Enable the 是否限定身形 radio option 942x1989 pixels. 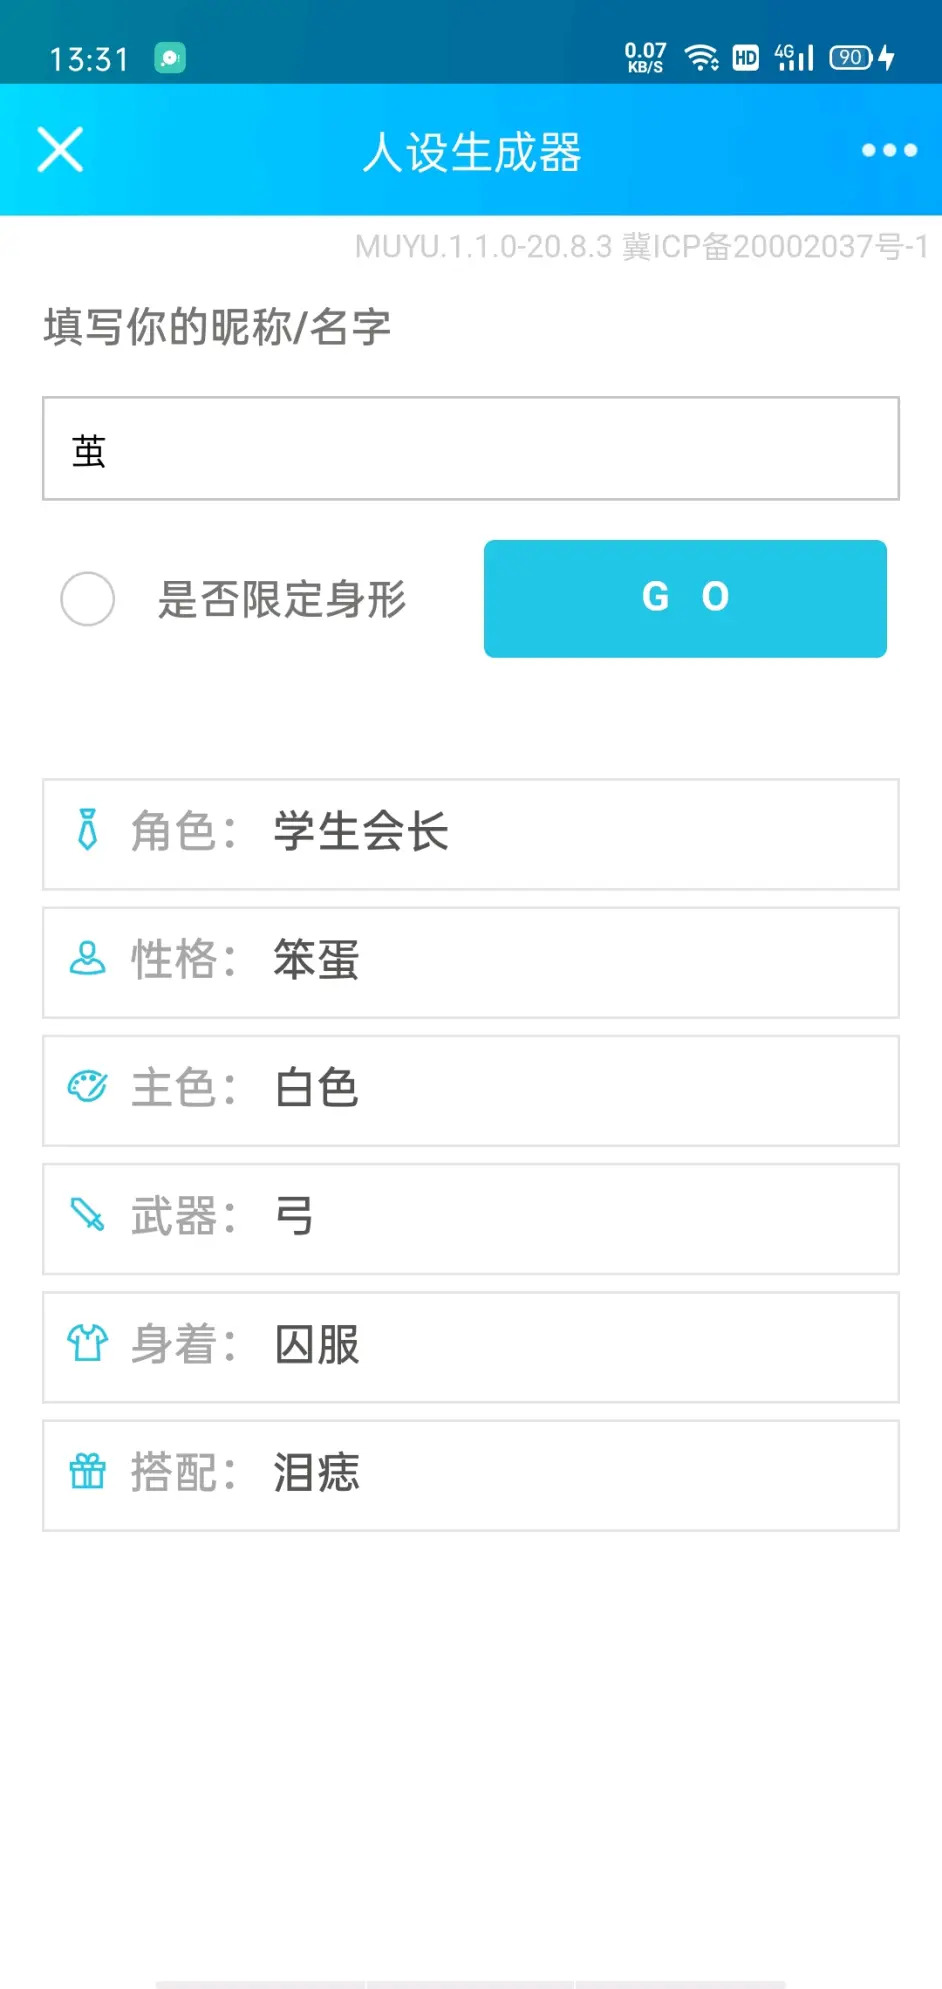(x=88, y=599)
